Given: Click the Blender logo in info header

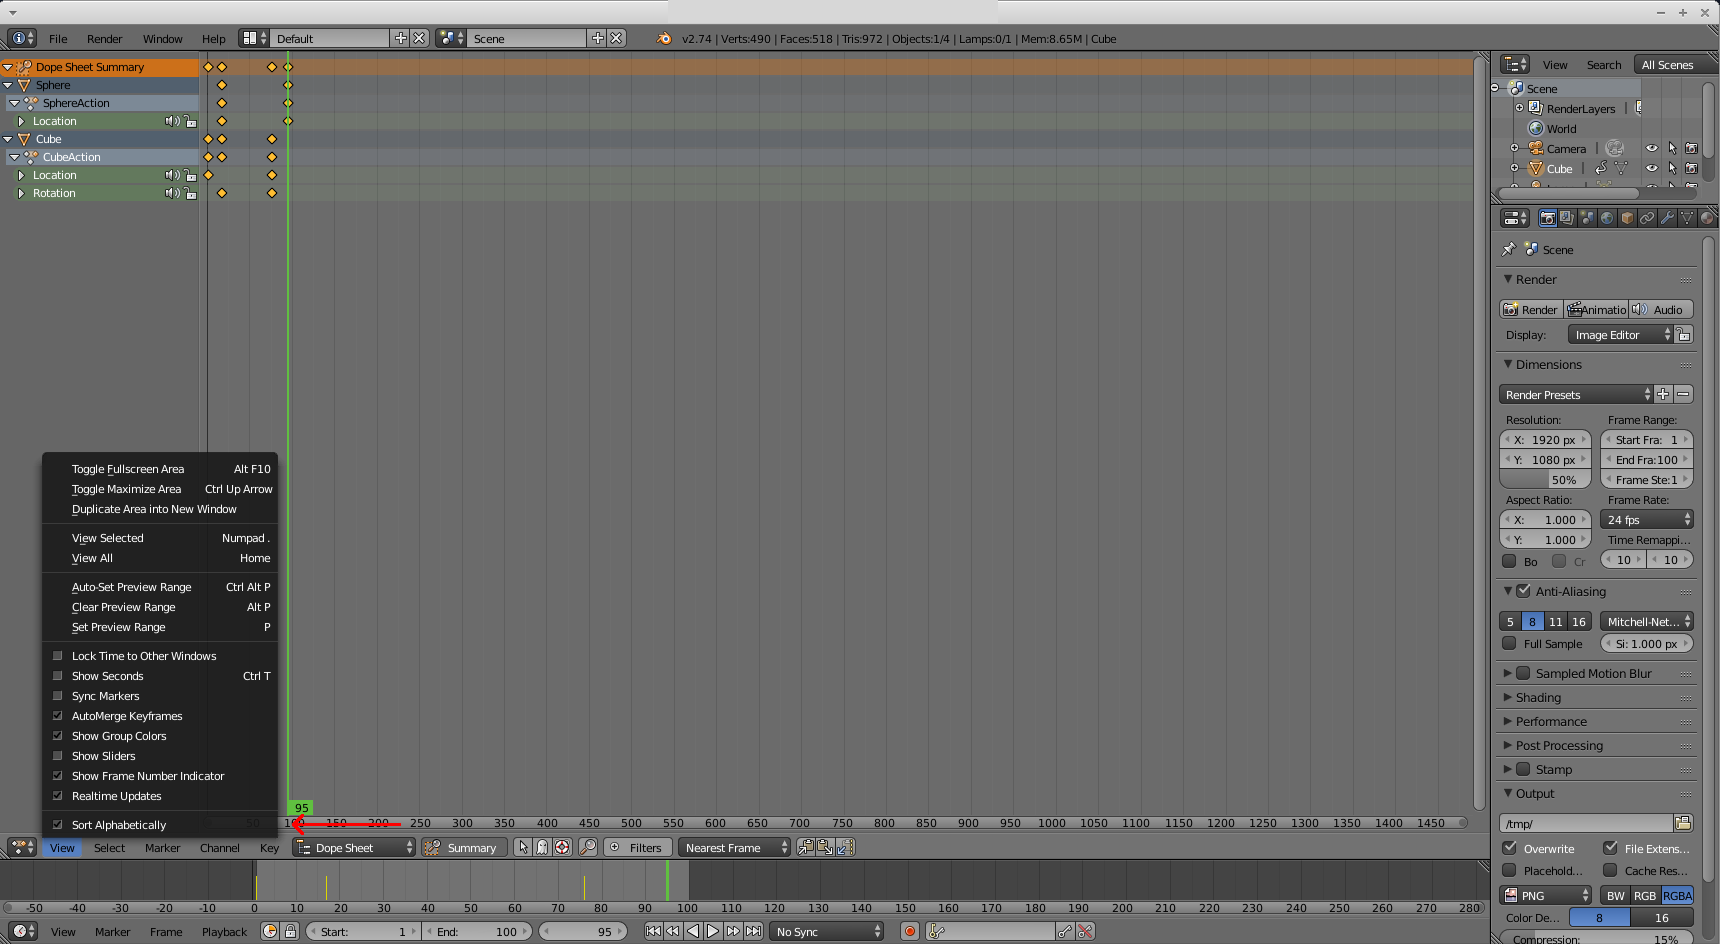Looking at the screenshot, I should [664, 38].
